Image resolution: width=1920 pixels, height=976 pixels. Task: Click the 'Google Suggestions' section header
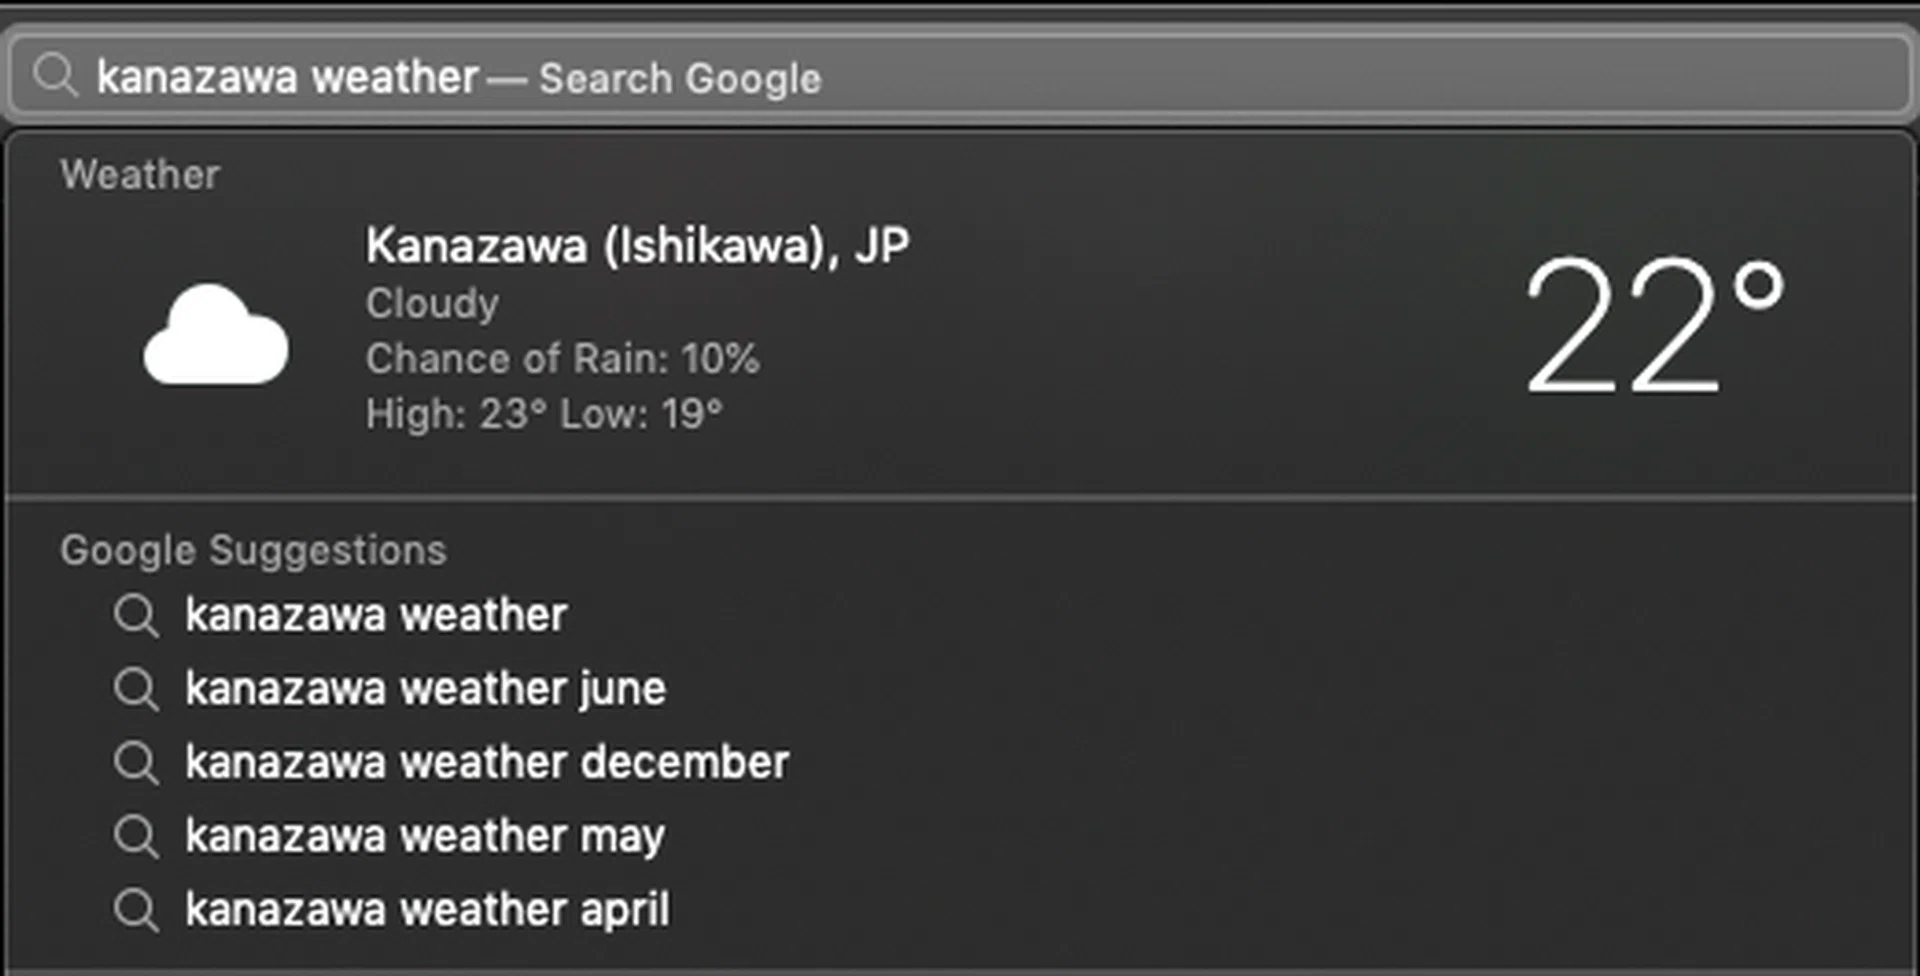pyautogui.click(x=253, y=551)
